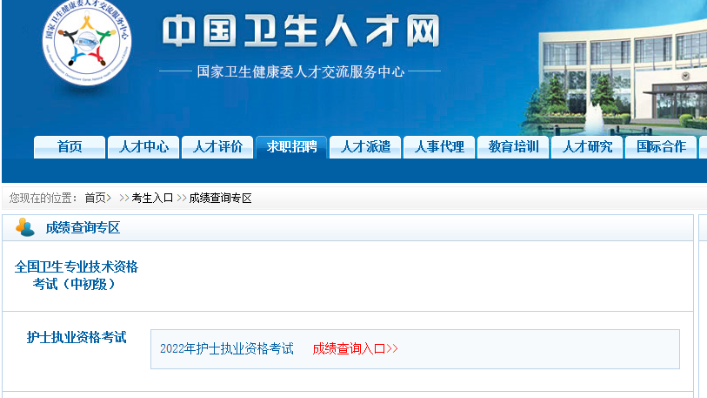
Task: Open the 教育培训 tab
Action: pyautogui.click(x=513, y=147)
